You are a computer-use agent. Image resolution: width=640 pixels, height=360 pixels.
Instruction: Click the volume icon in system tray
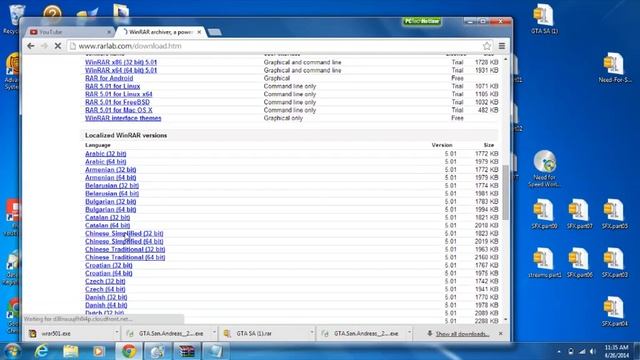tap(592, 351)
